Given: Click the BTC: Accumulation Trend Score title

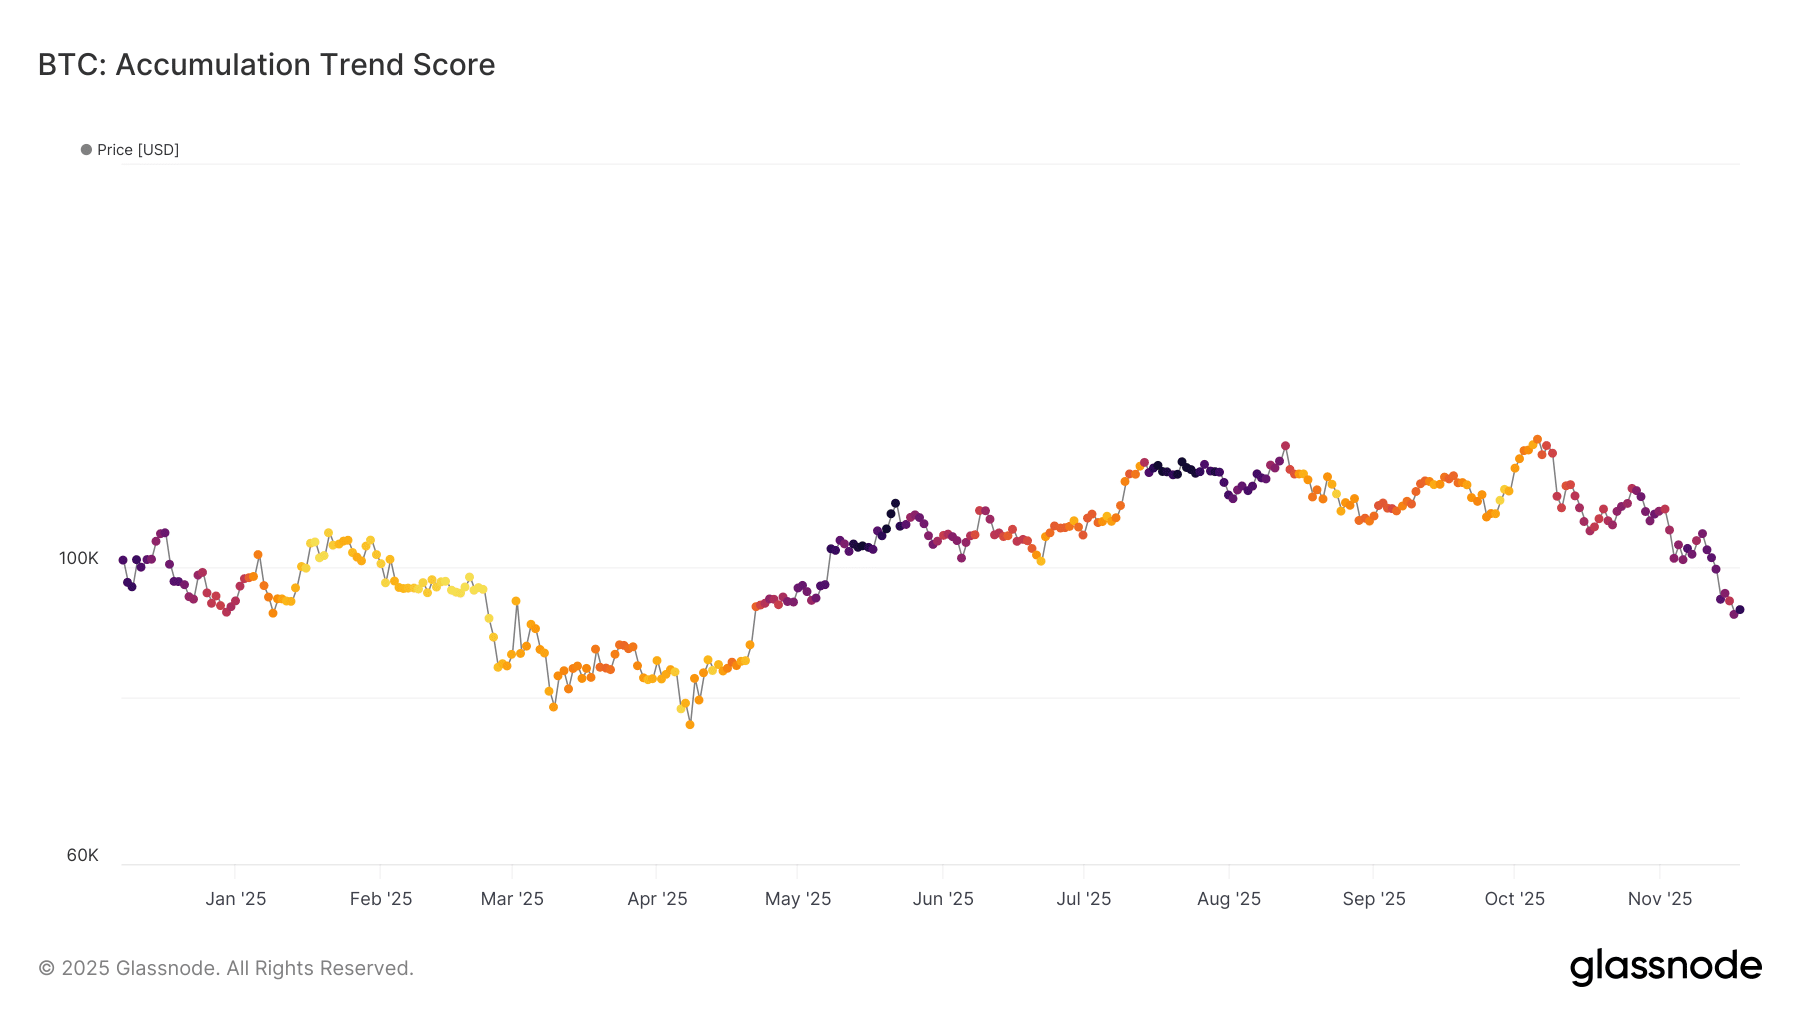Looking at the screenshot, I should pyautogui.click(x=266, y=65).
